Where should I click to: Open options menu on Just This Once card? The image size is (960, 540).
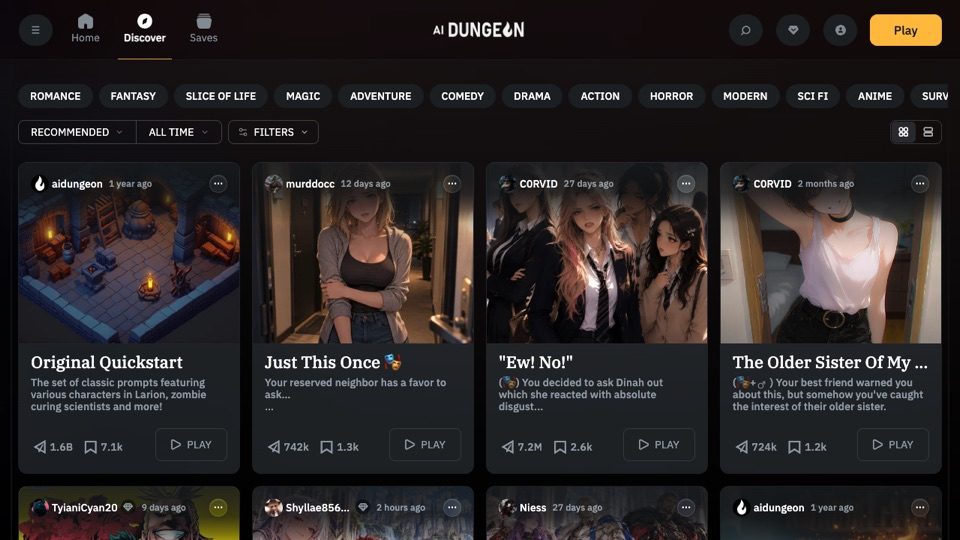point(452,184)
